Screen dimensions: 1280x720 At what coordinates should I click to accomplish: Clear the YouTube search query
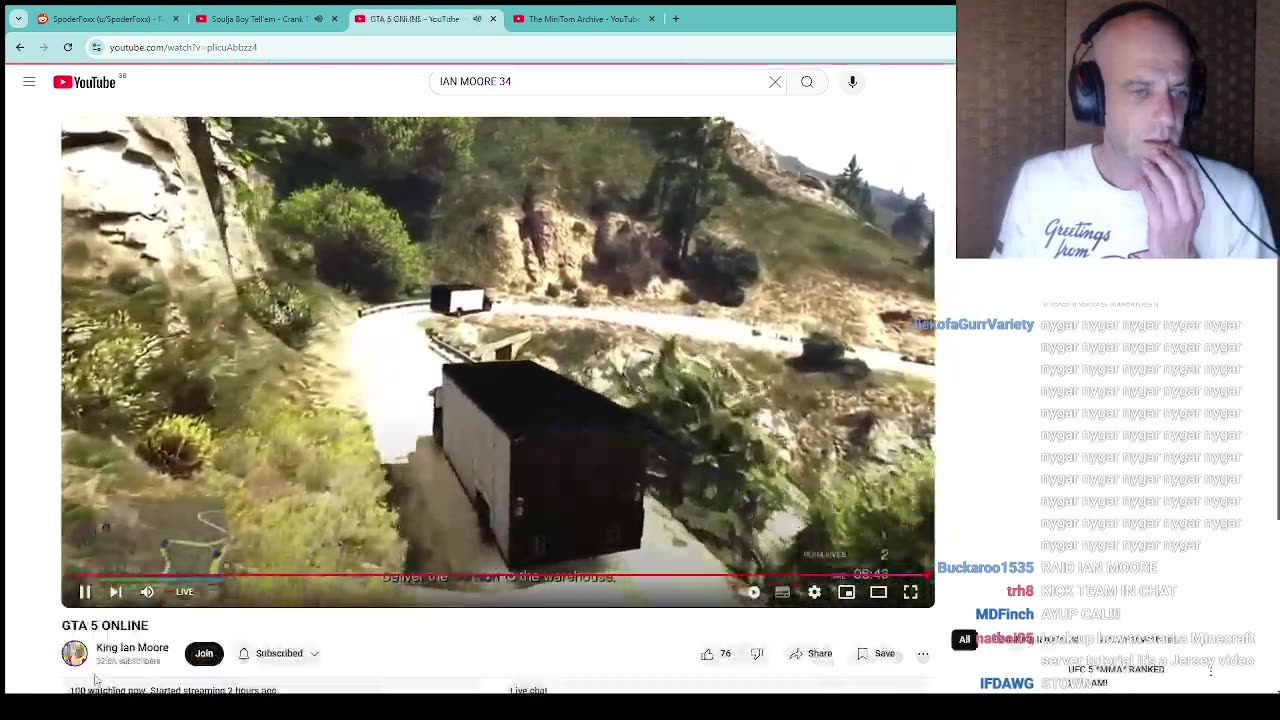(775, 82)
